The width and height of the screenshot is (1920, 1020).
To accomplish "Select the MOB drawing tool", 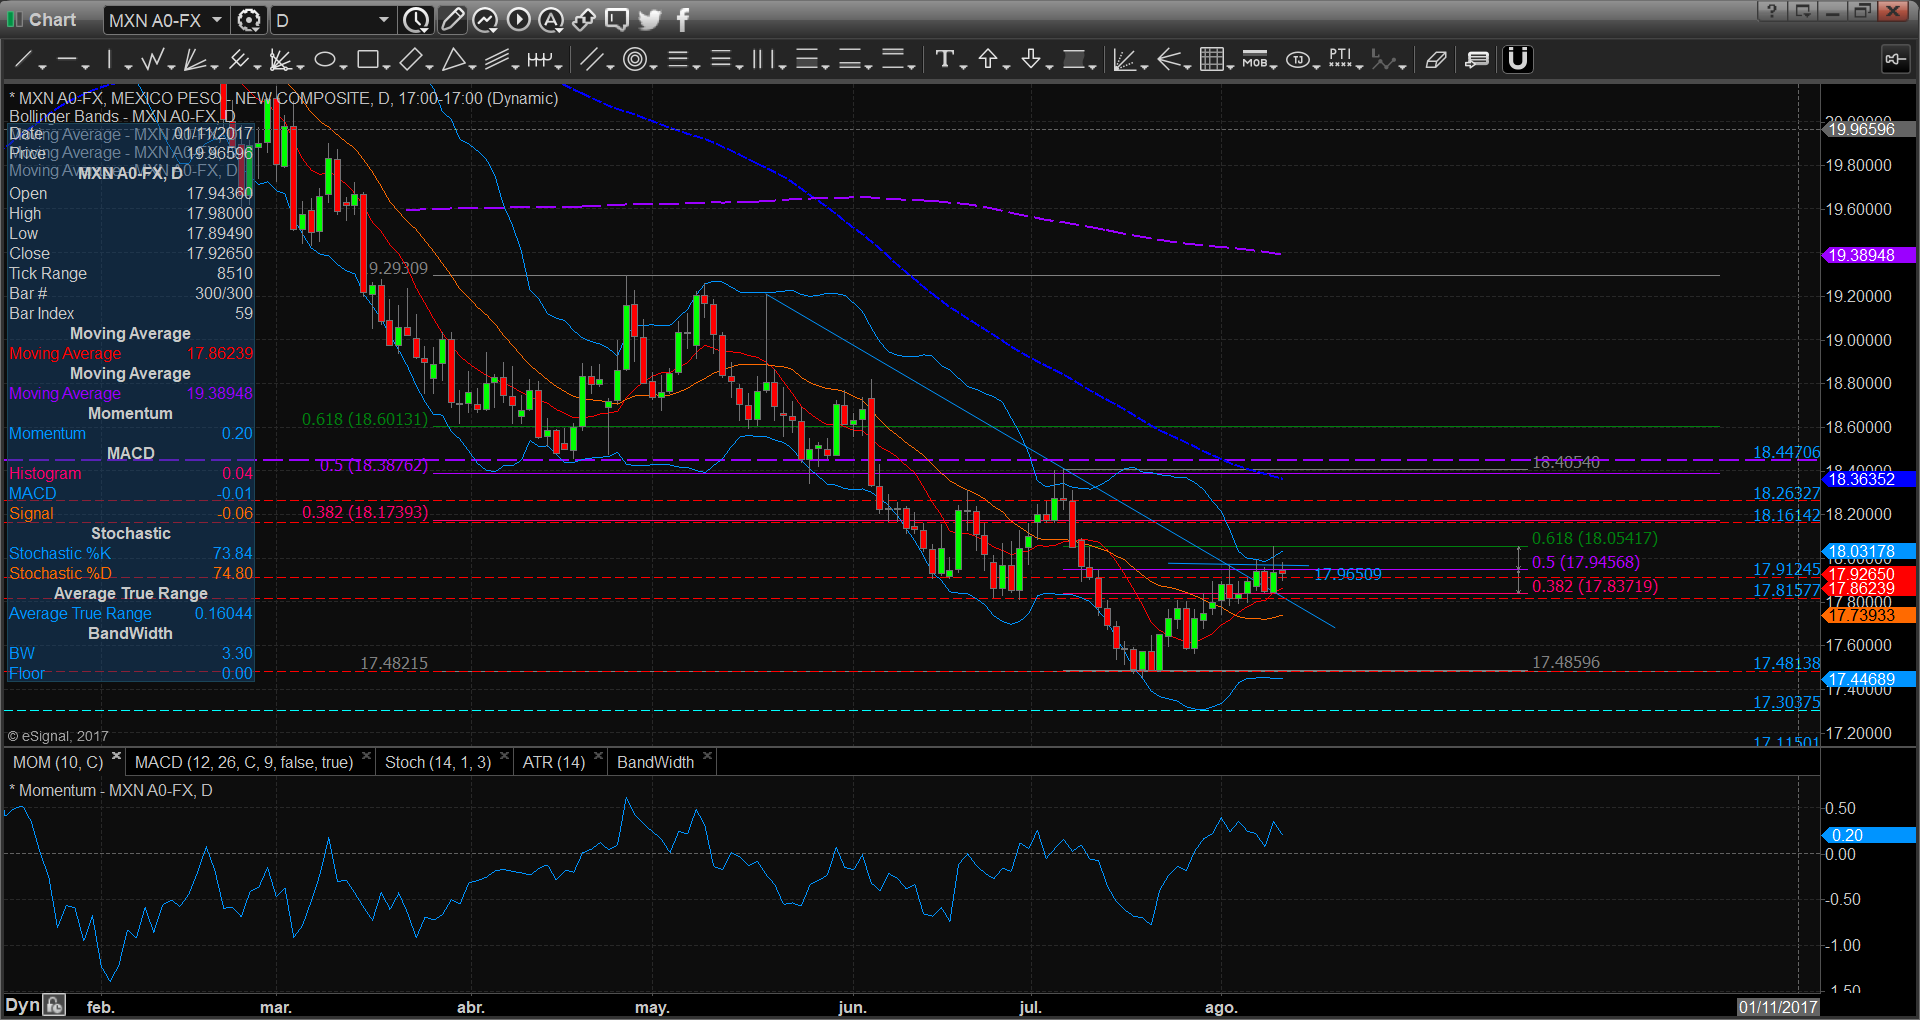I will (1255, 60).
